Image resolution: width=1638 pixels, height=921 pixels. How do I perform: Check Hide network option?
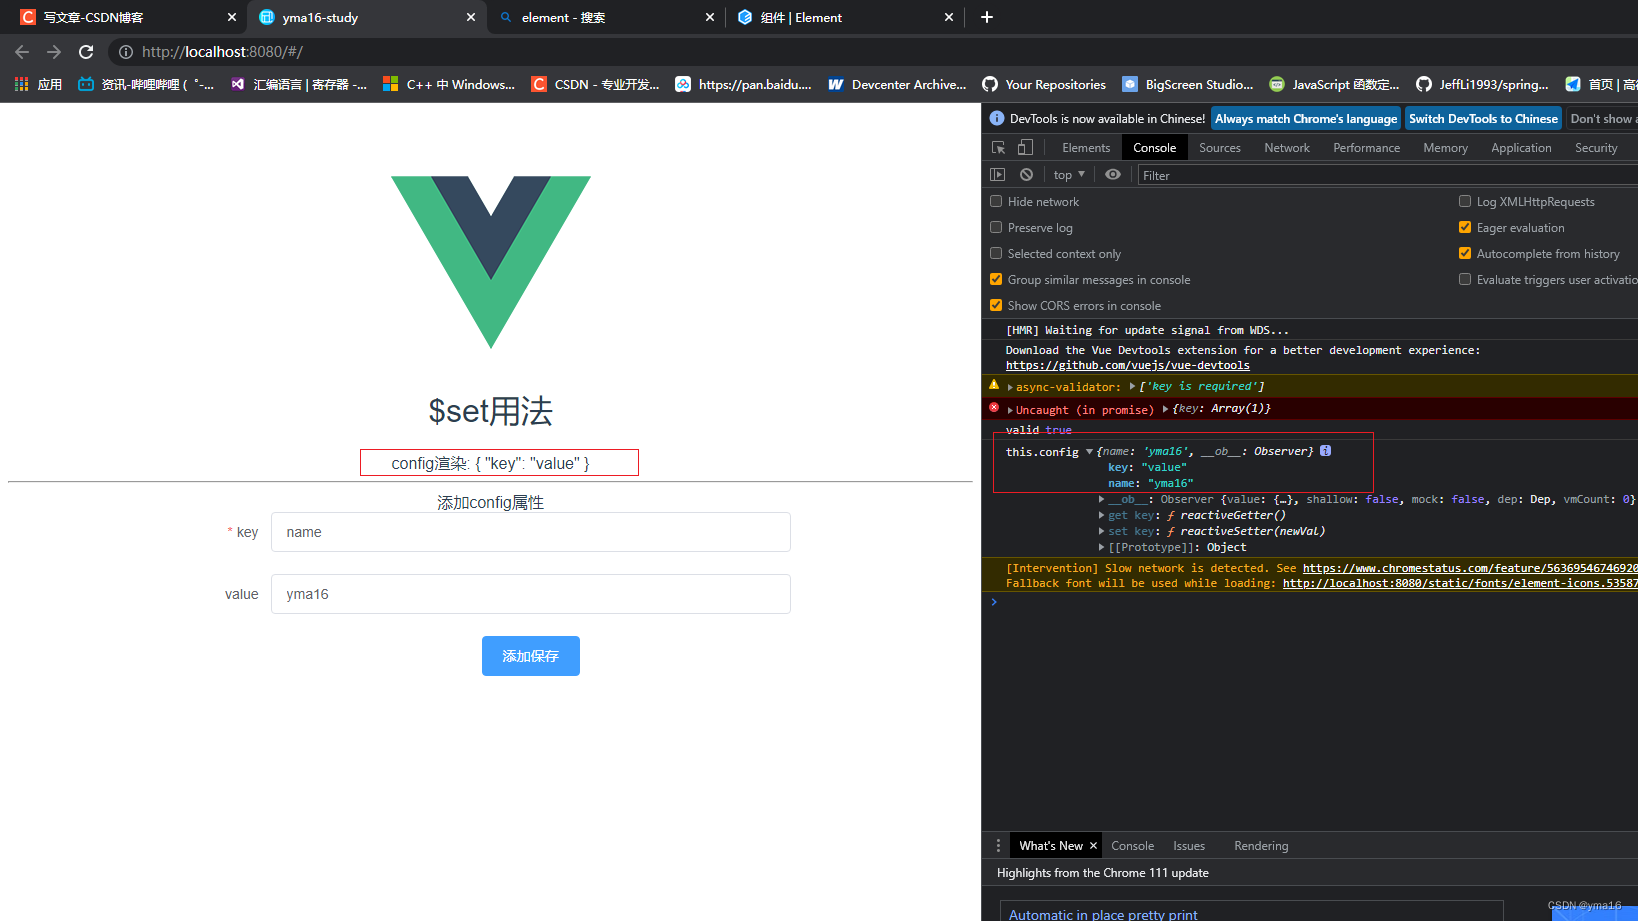996,201
